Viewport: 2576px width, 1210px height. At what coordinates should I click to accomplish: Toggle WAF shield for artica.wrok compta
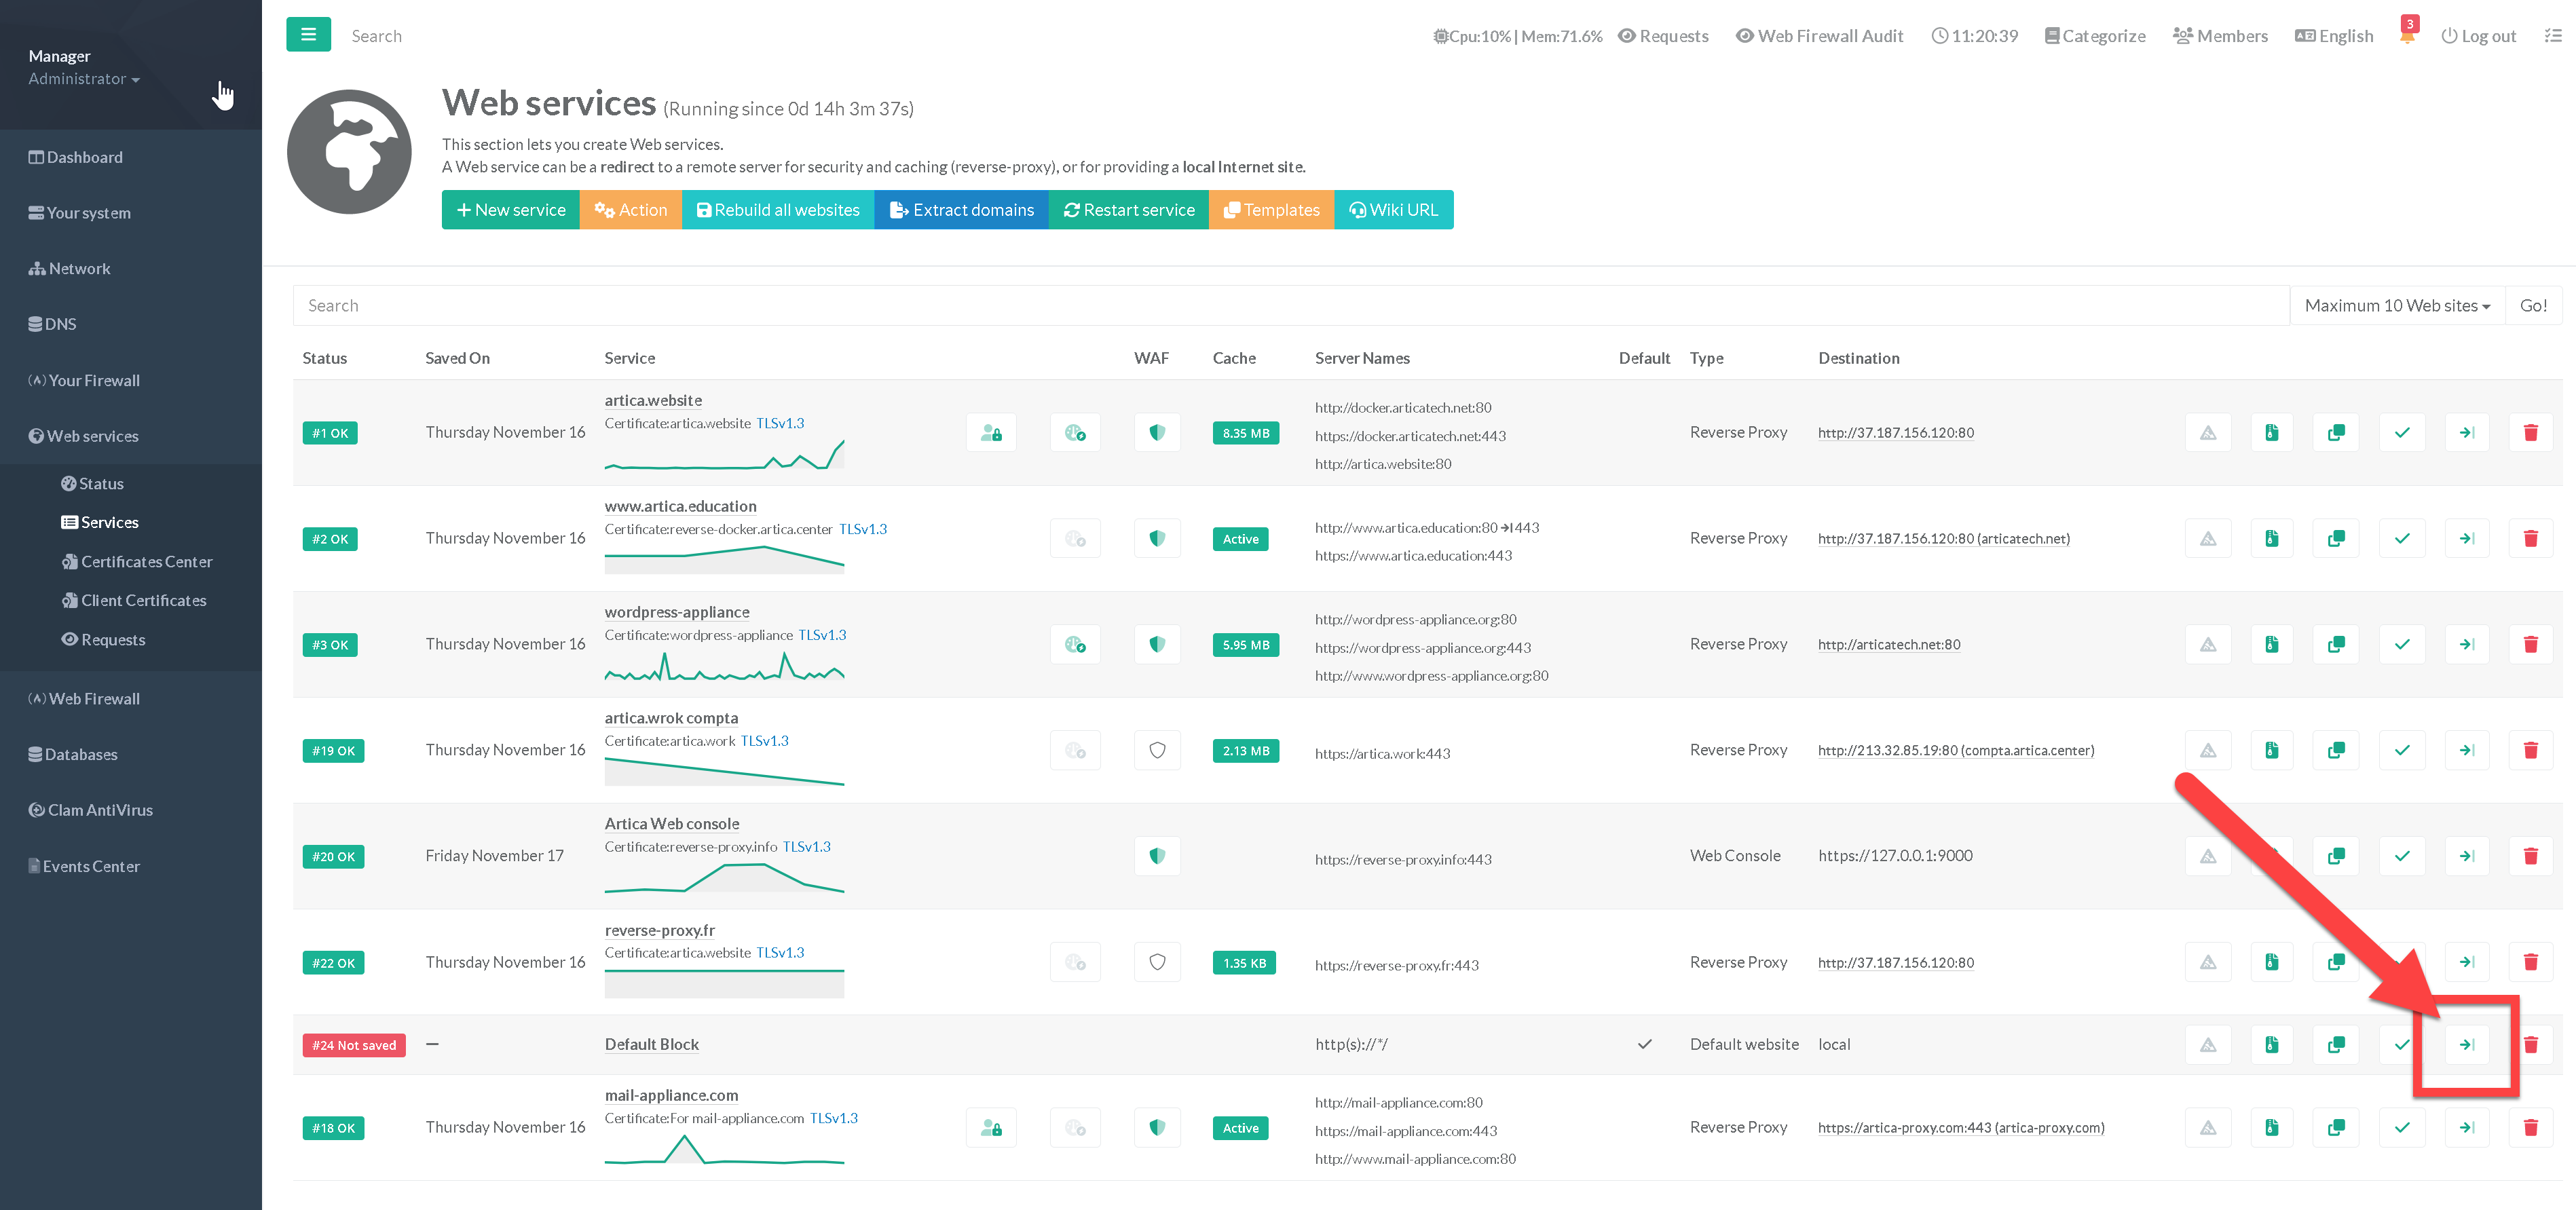1157,751
